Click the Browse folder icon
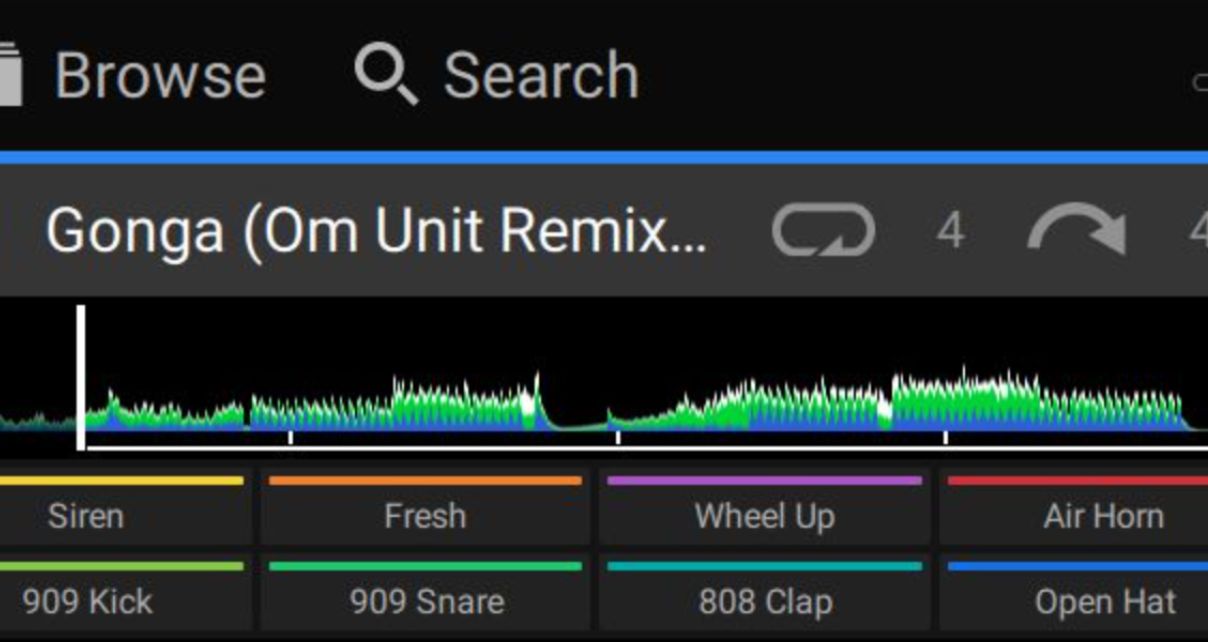 [10, 75]
